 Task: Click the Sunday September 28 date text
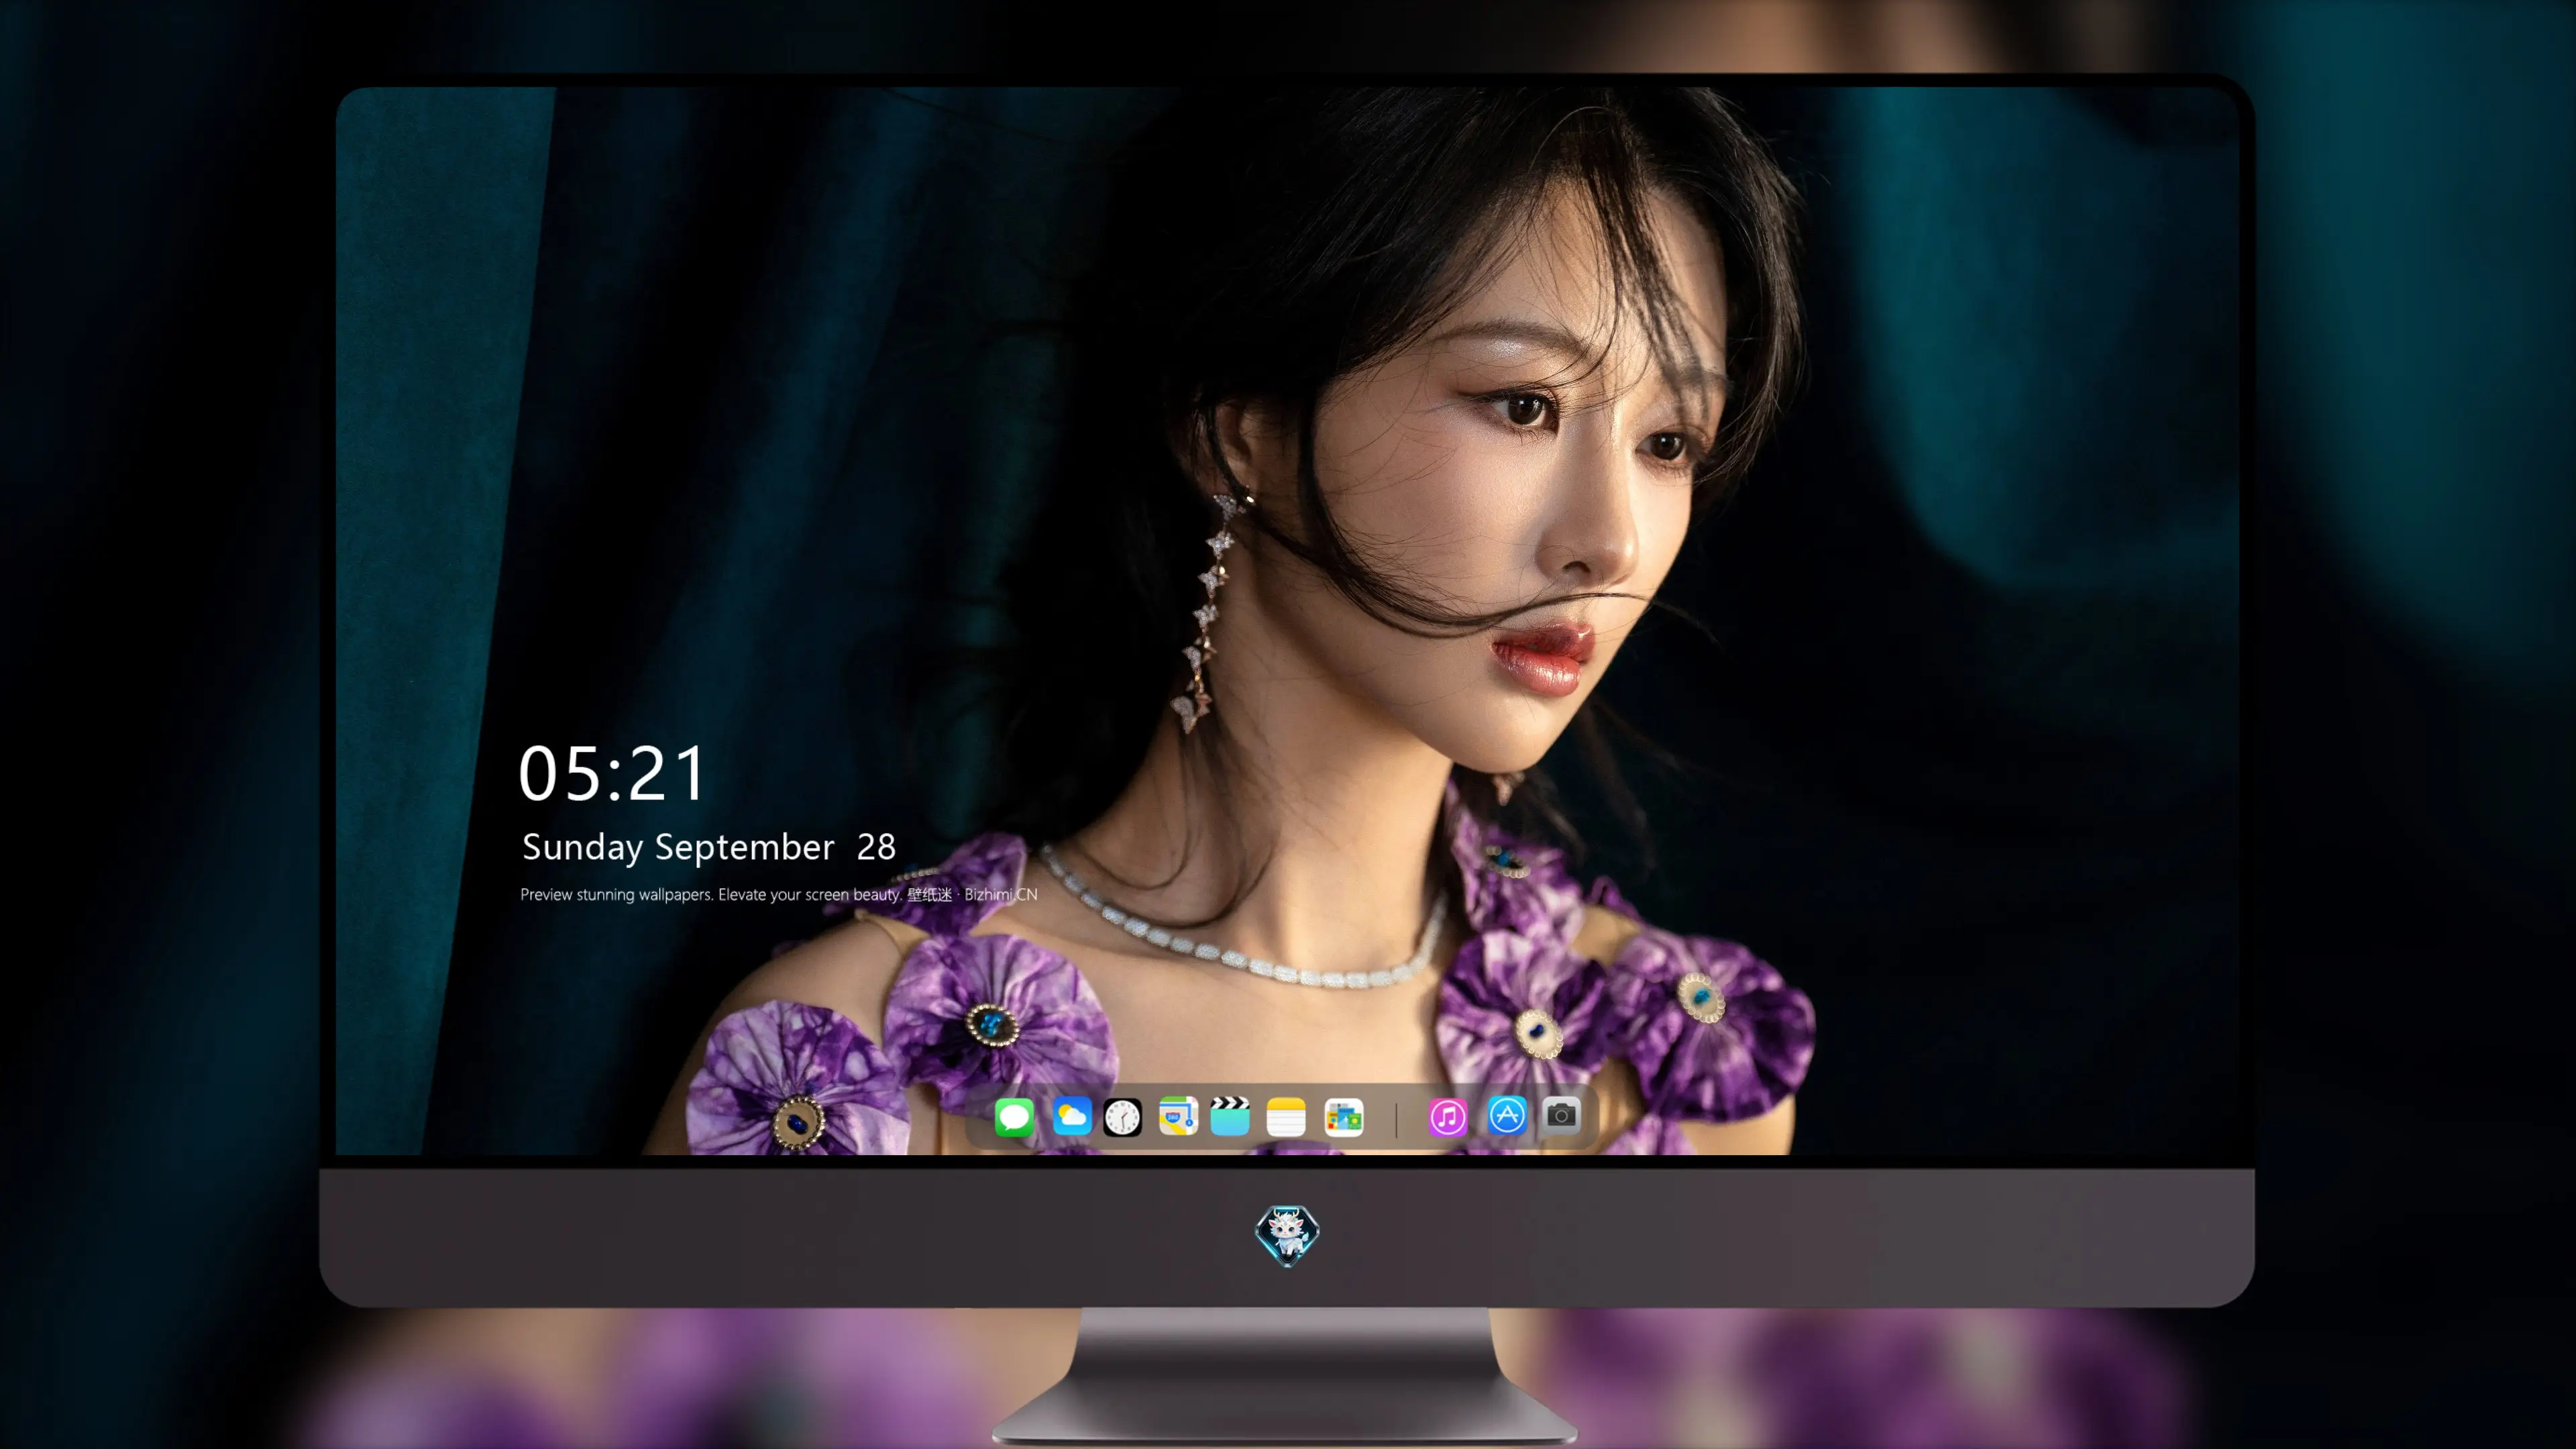[x=708, y=847]
